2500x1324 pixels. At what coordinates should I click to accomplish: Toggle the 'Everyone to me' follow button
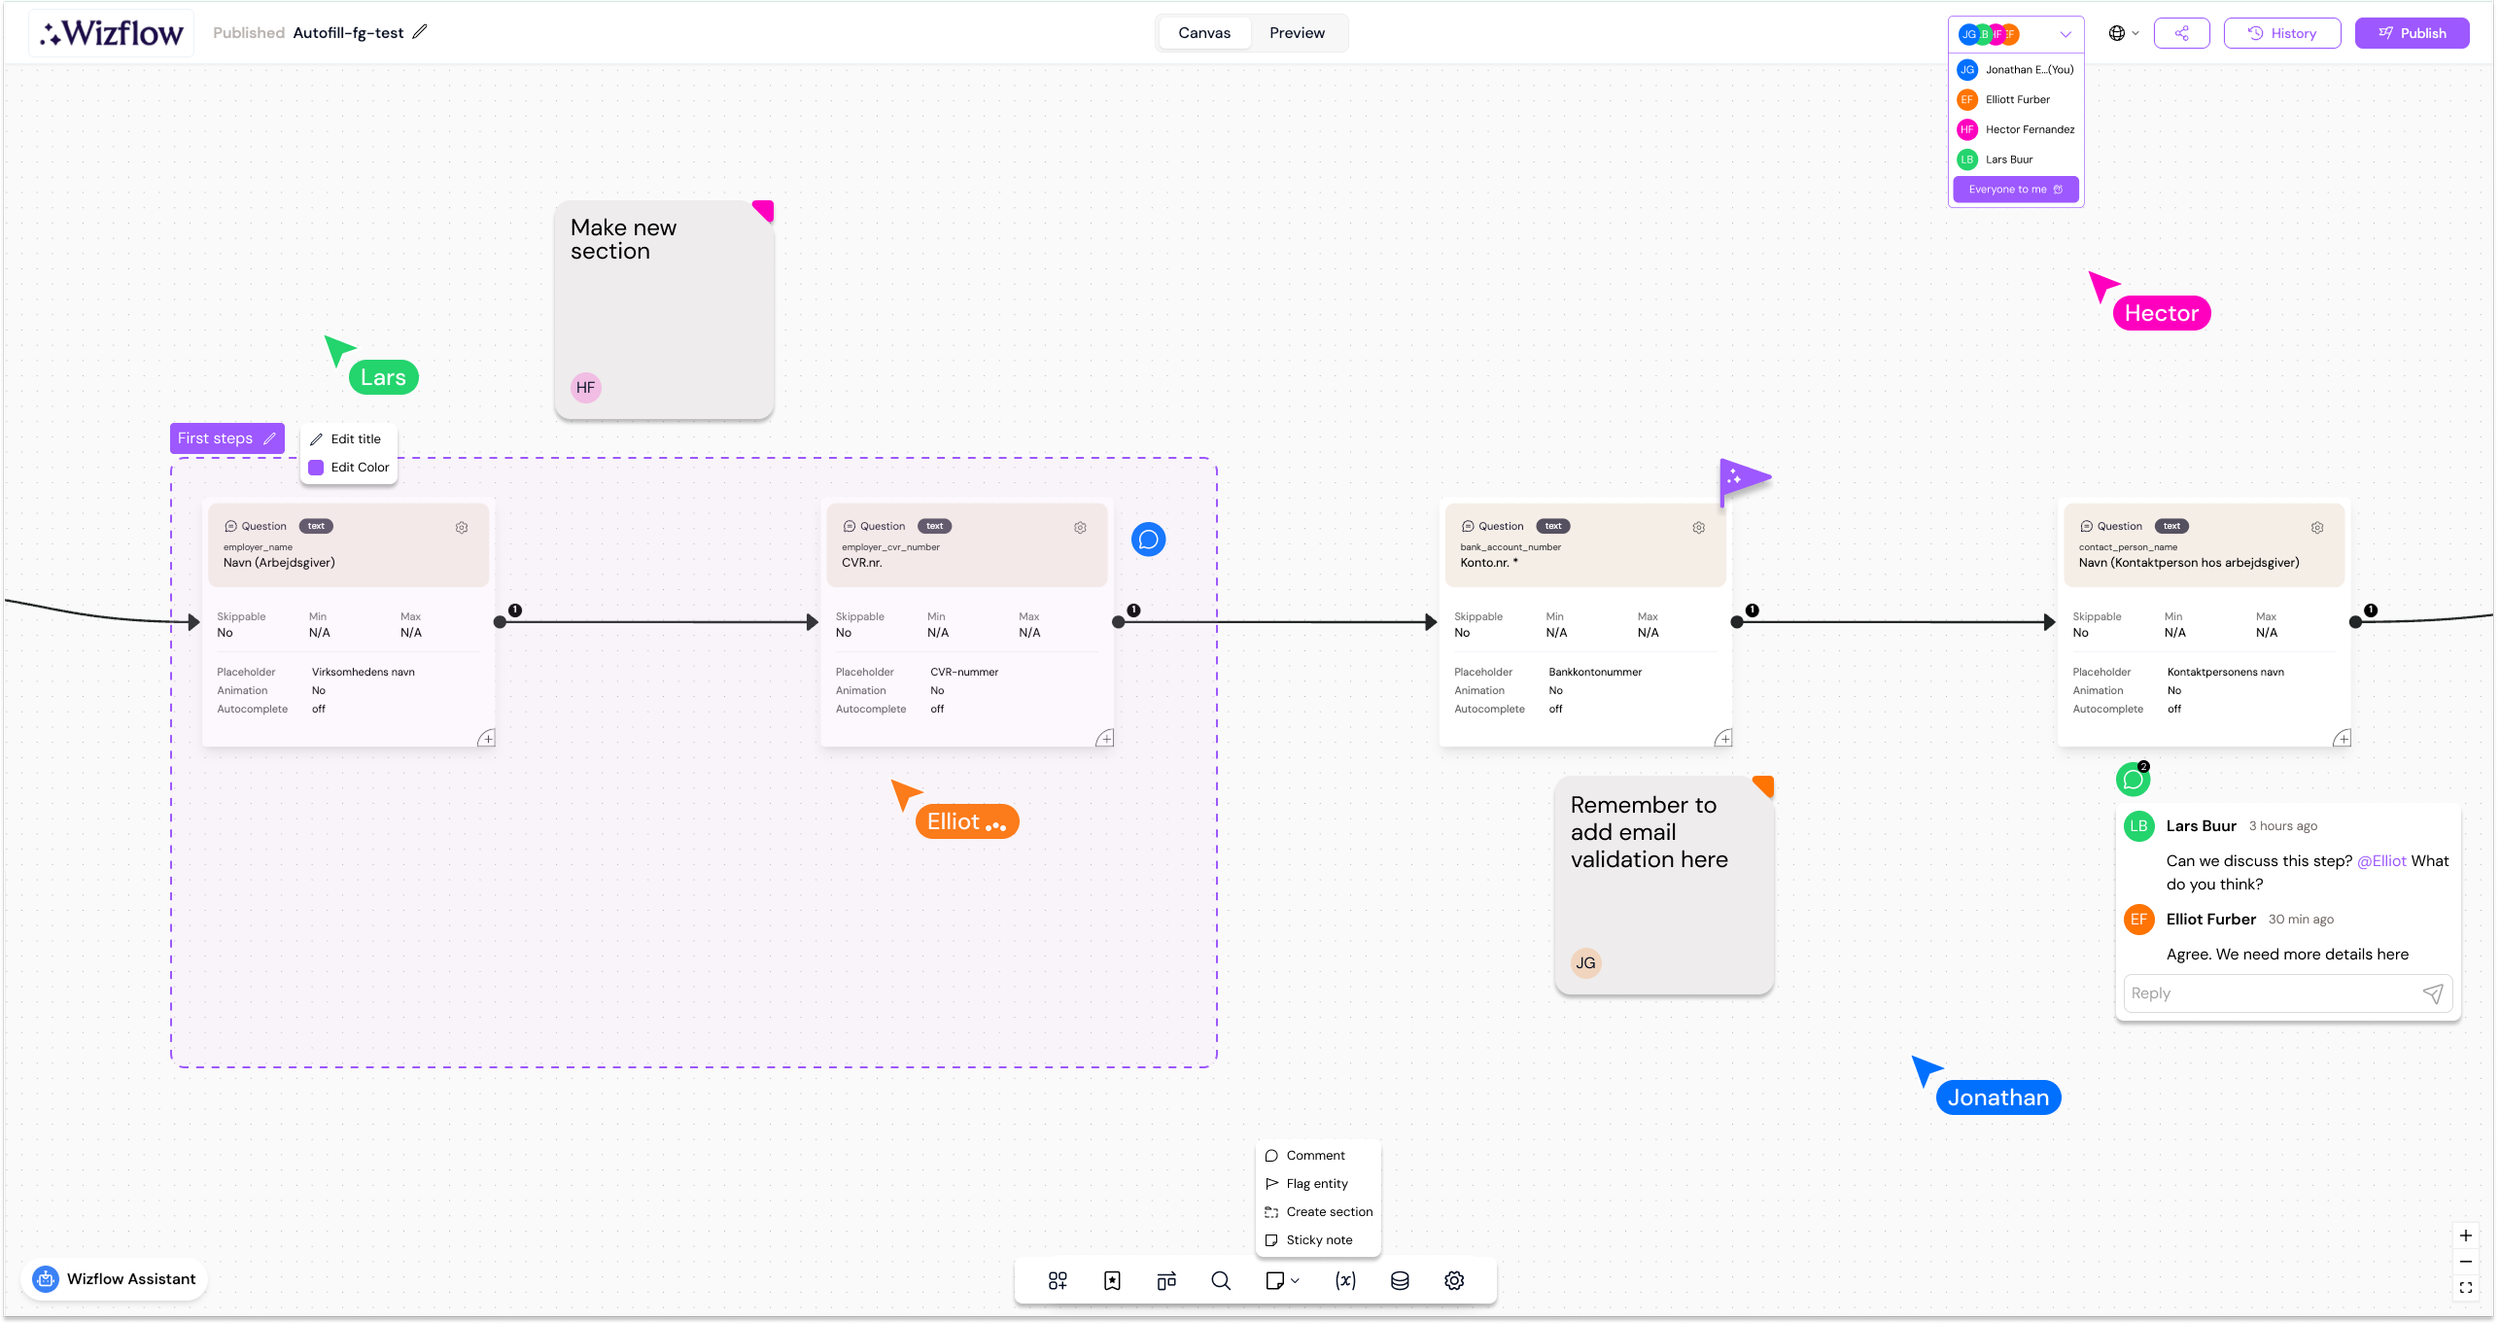coord(2015,189)
